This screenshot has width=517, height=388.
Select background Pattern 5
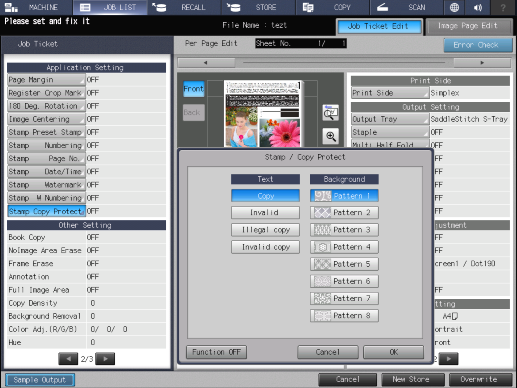pos(344,264)
